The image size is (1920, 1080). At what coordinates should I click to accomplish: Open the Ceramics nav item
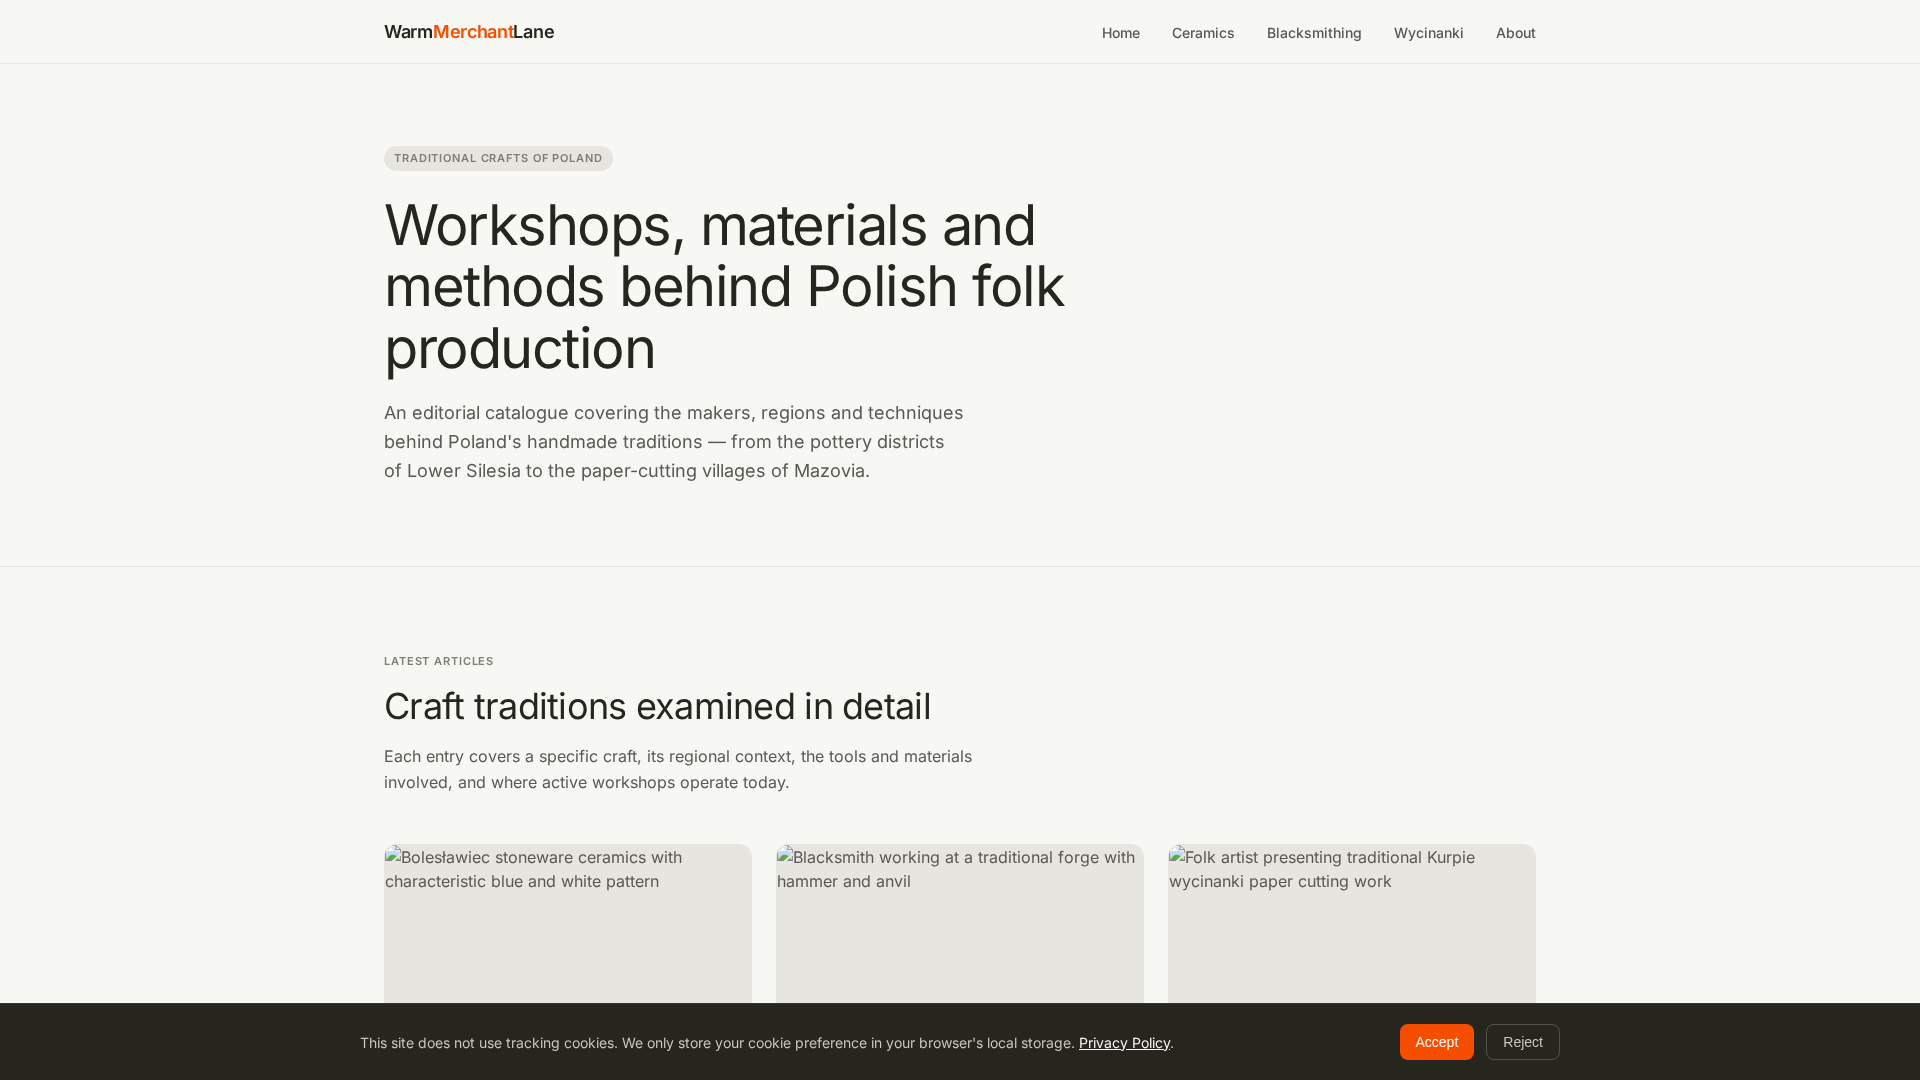pyautogui.click(x=1203, y=33)
